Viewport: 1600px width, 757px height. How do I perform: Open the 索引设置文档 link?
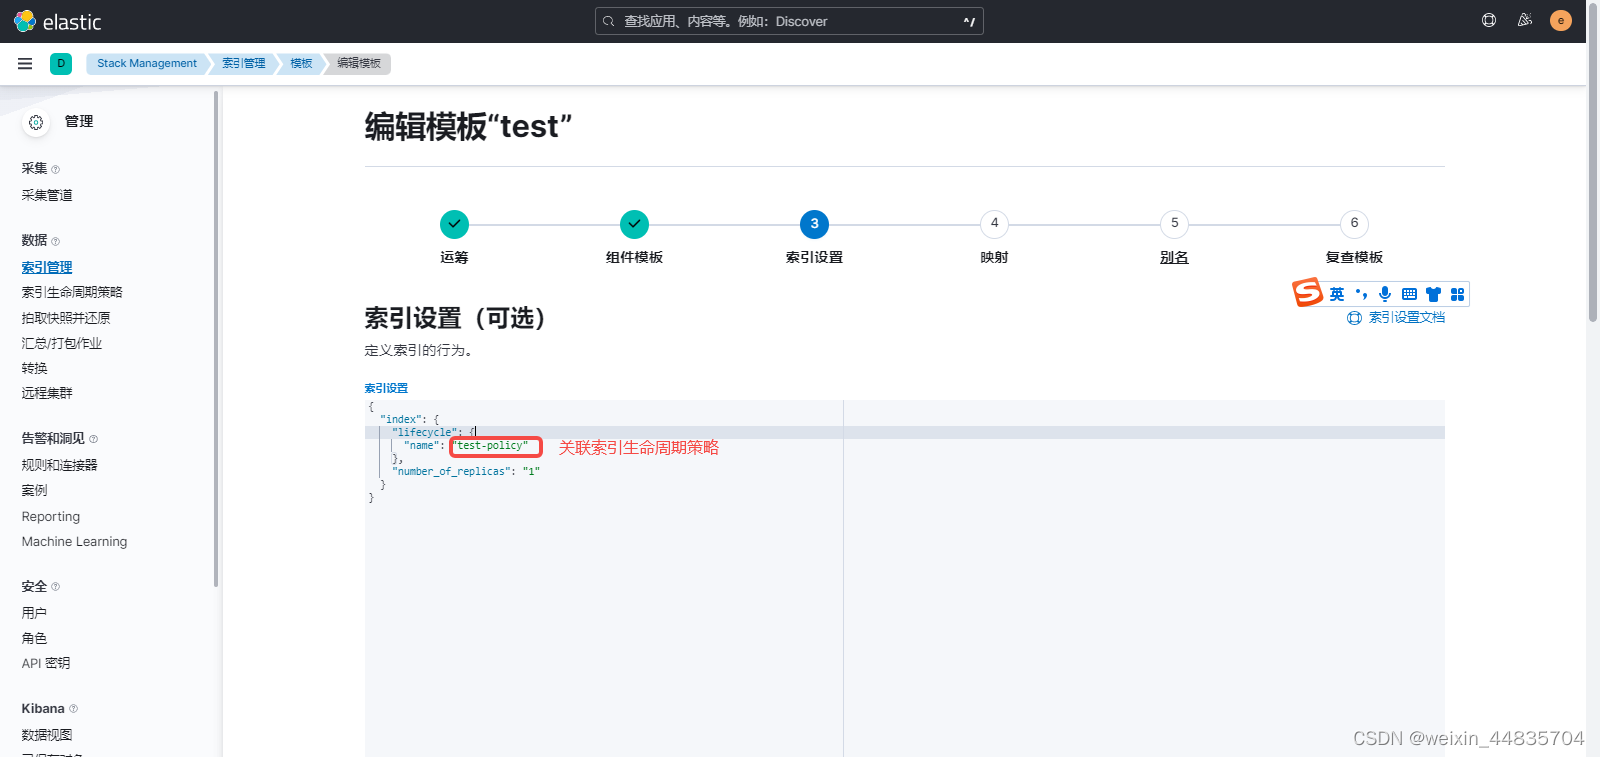pos(1396,318)
